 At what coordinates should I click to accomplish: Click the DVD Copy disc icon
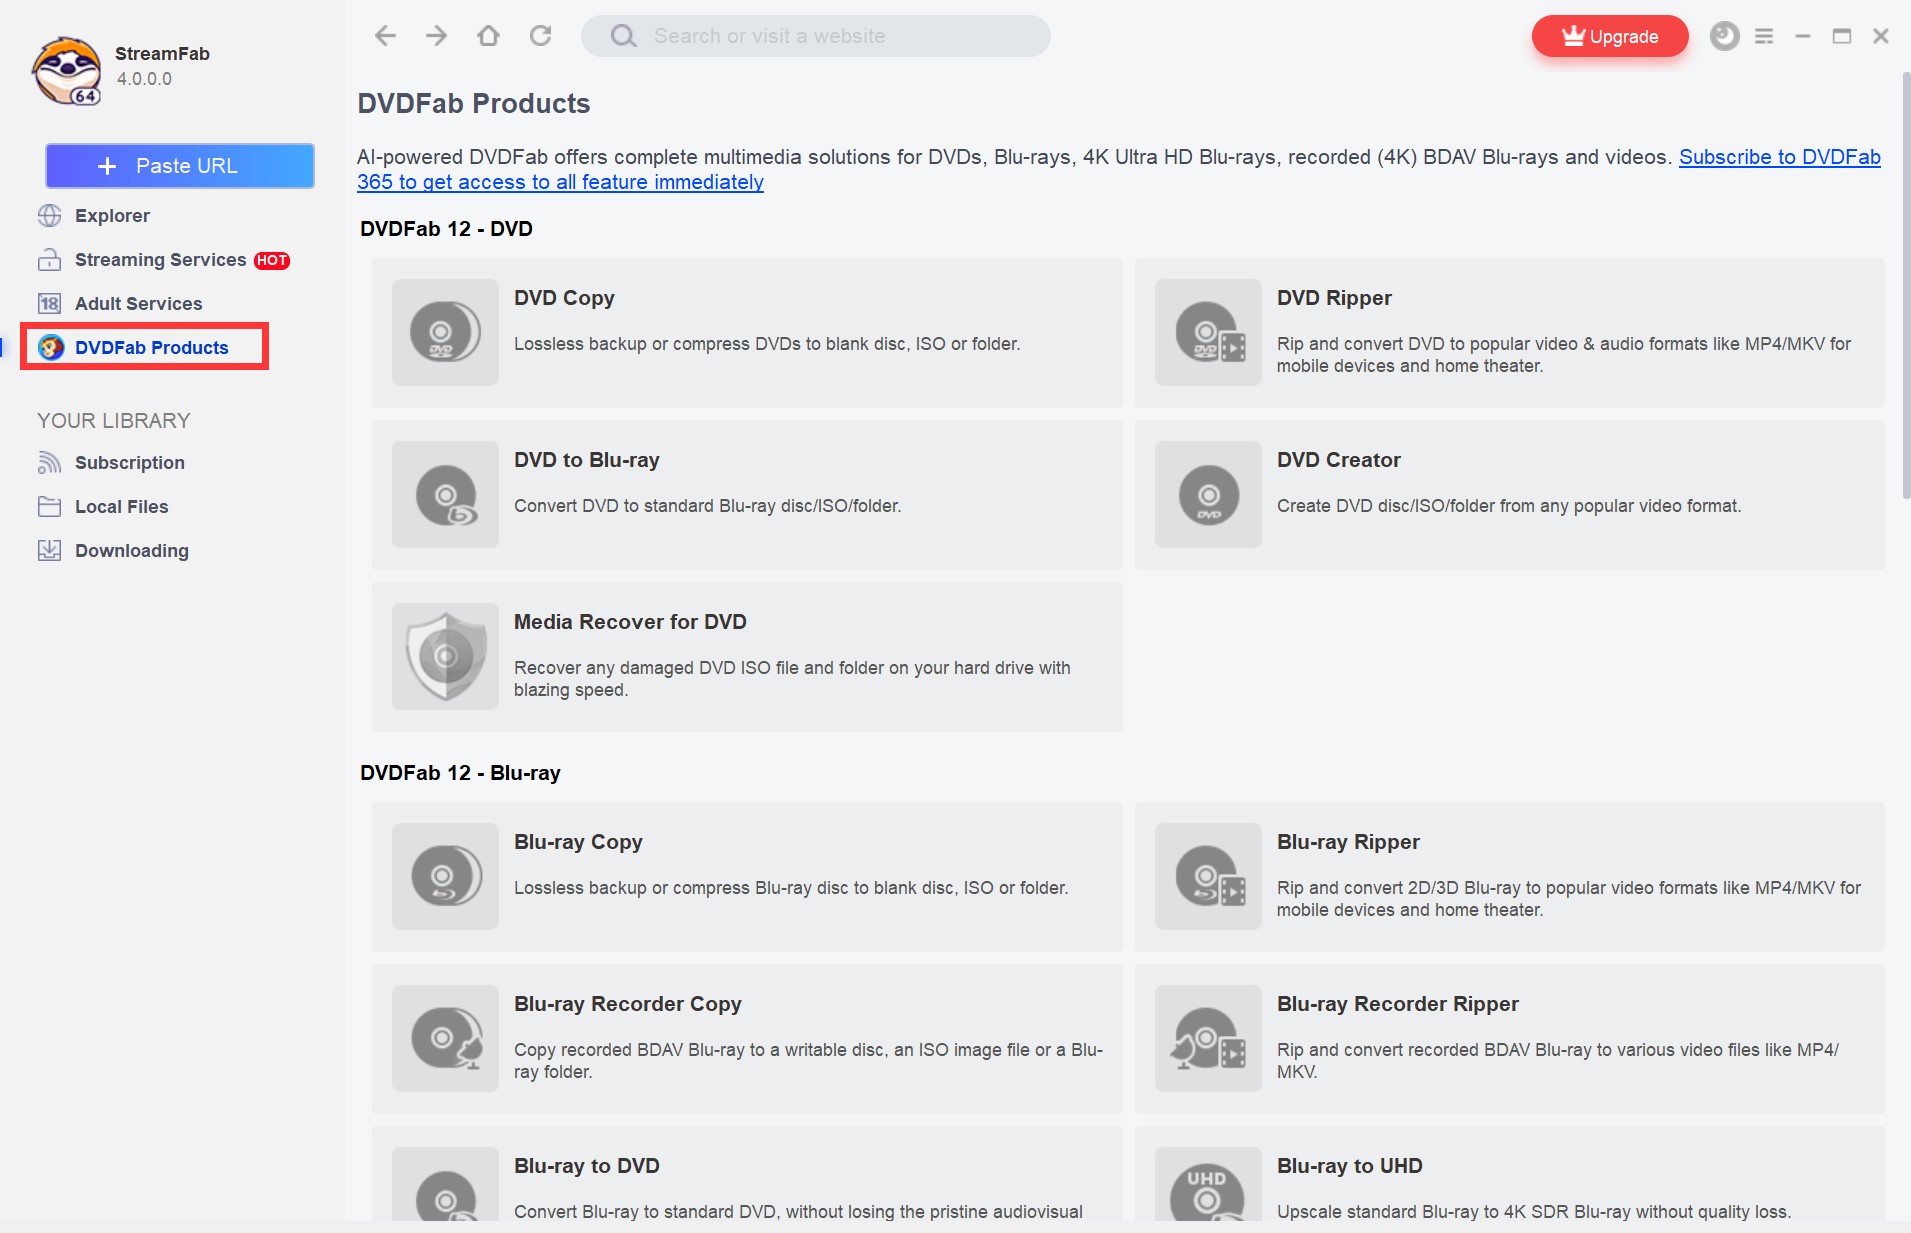(445, 332)
